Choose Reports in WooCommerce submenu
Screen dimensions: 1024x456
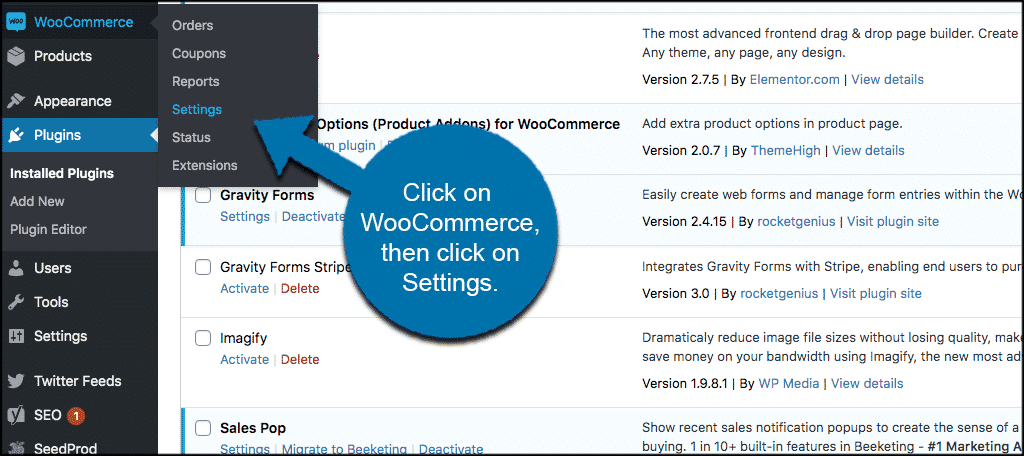tap(196, 82)
